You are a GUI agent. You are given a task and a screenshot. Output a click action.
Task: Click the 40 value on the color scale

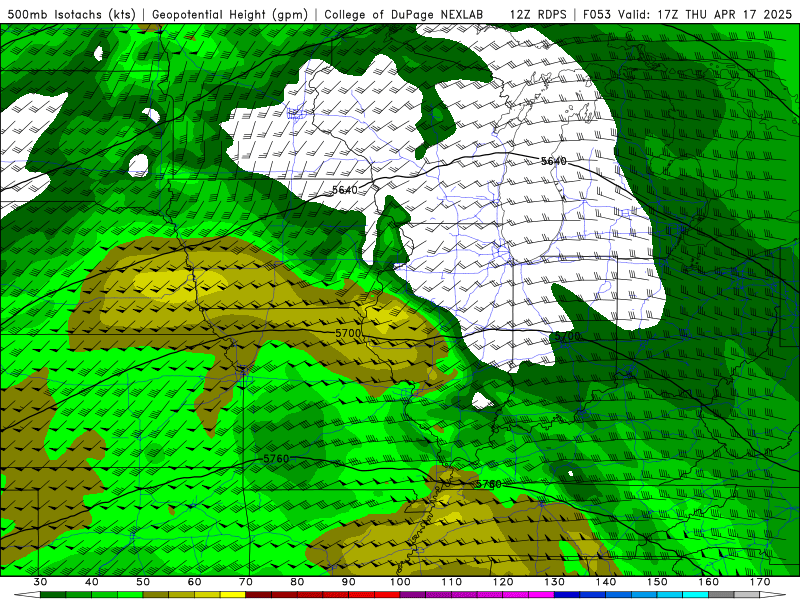click(x=92, y=582)
